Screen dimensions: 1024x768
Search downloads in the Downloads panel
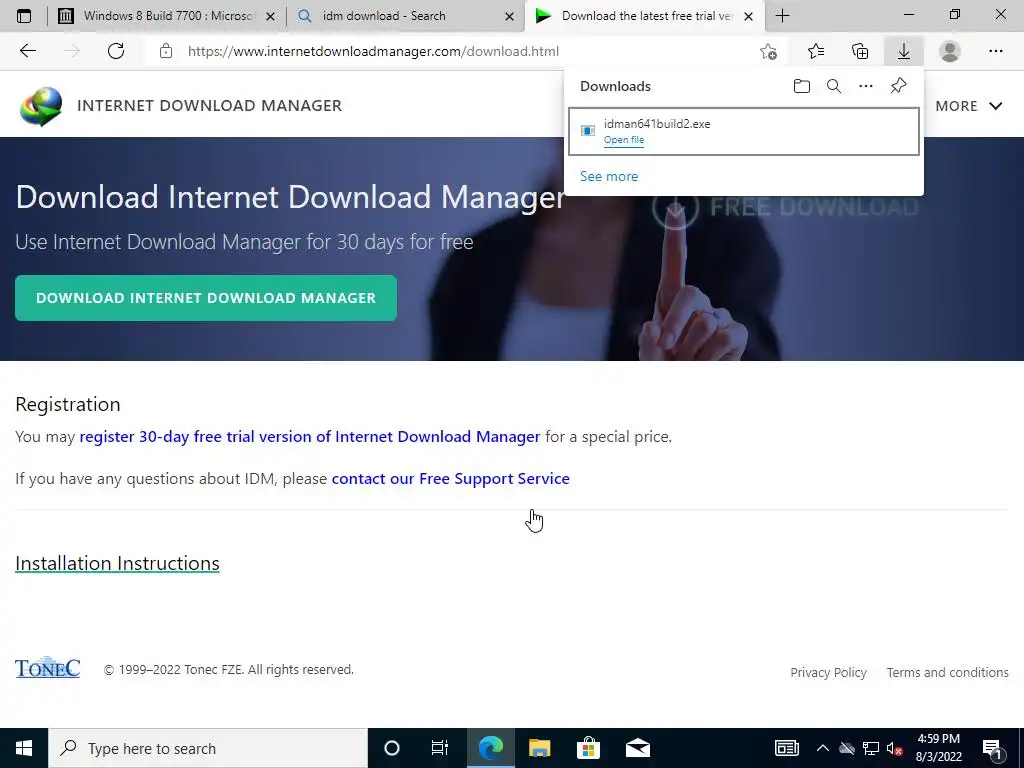pyautogui.click(x=834, y=86)
